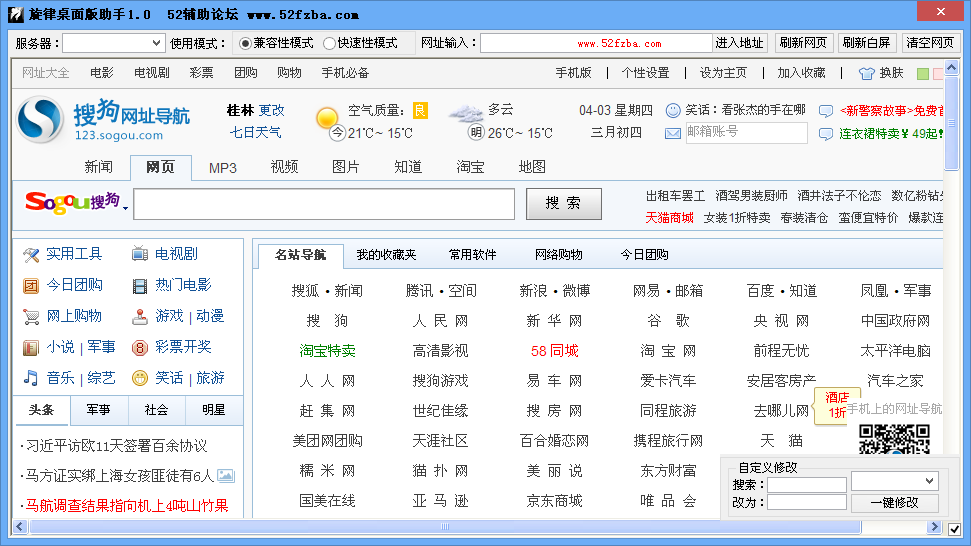This screenshot has height=546, width=971.
Task: Click the 搜索 field in 自定义修改
Action: (x=807, y=485)
